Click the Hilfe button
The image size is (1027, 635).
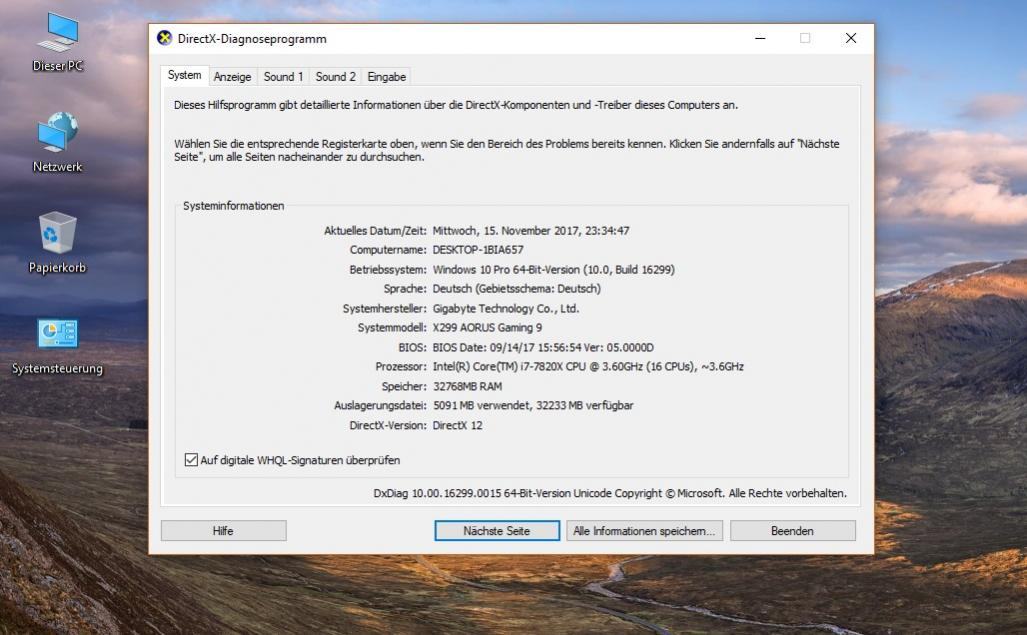tap(223, 531)
